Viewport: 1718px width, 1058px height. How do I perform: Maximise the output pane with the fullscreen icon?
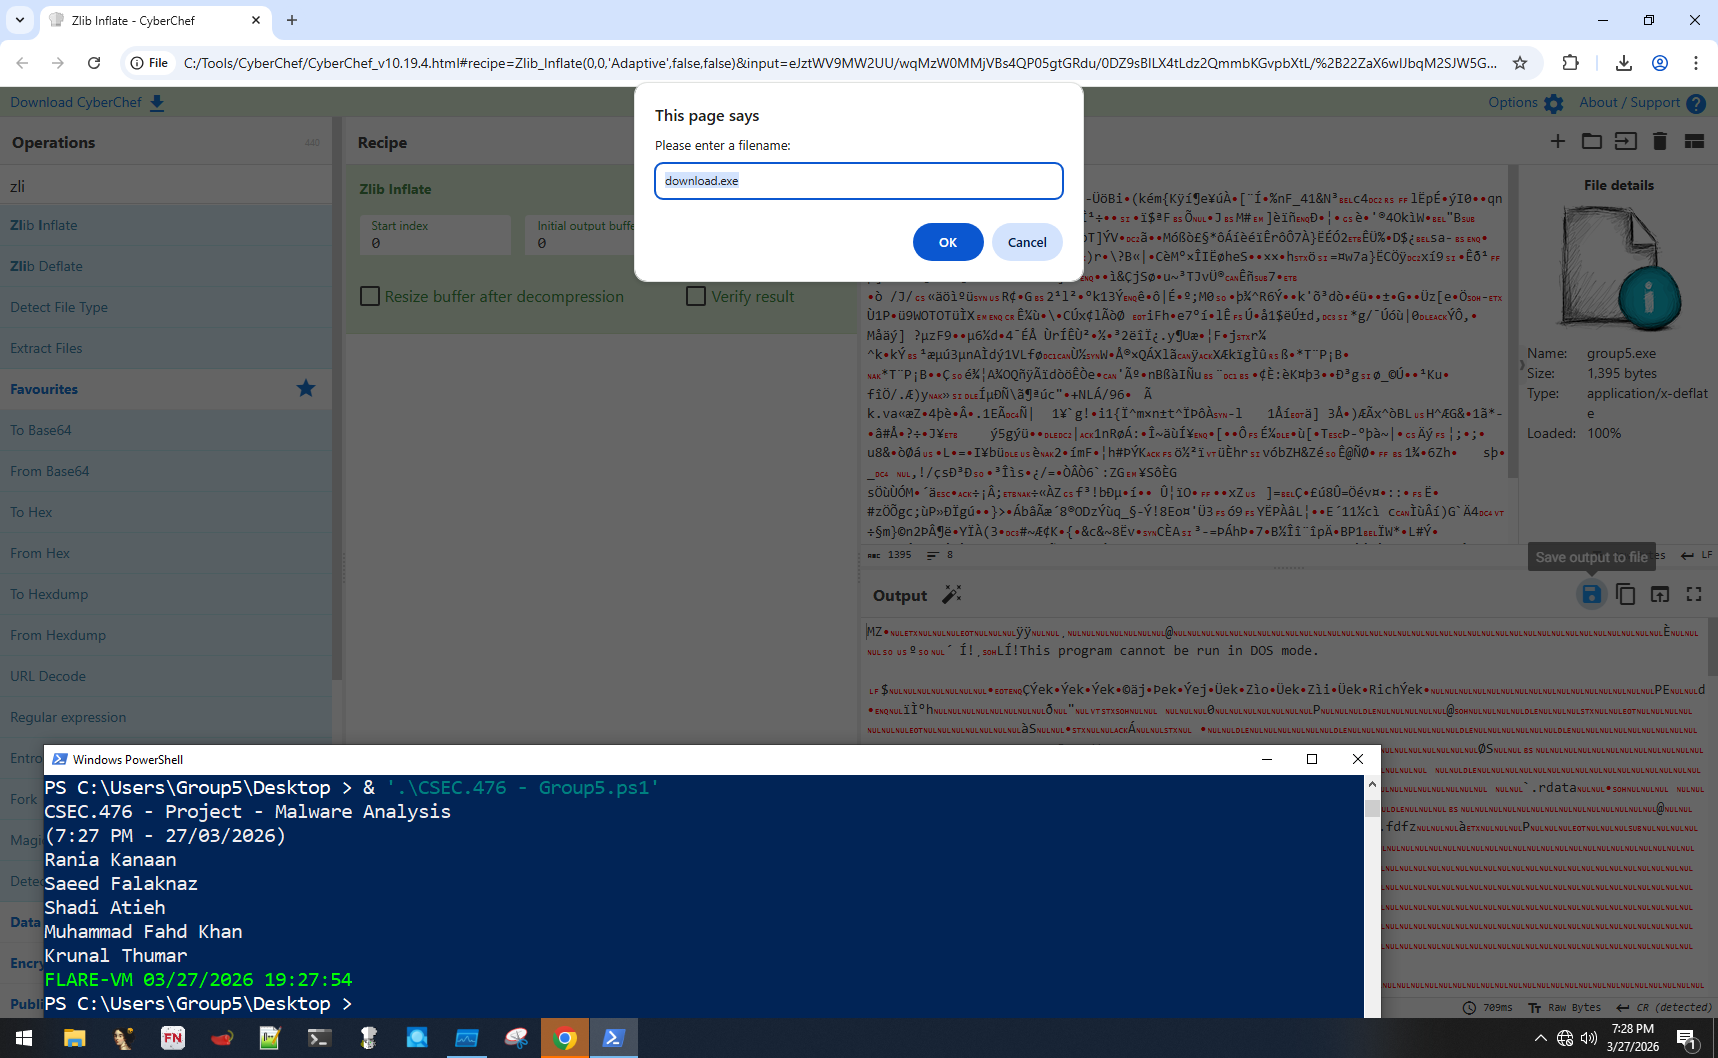pos(1694,594)
